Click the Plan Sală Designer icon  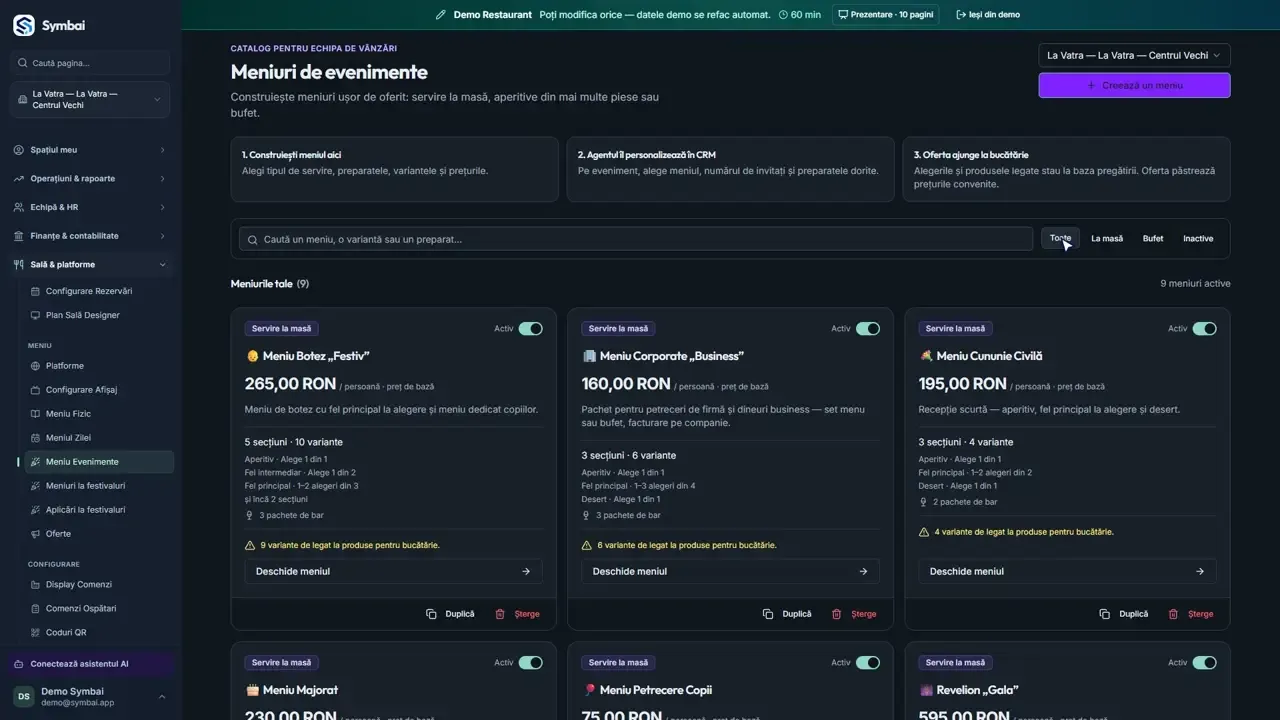pos(36,315)
